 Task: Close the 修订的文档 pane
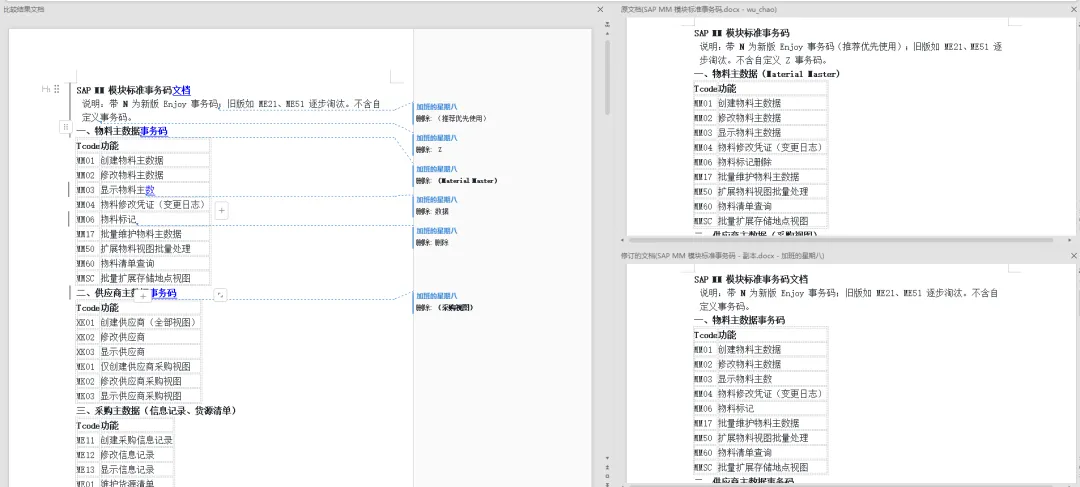coord(1074,255)
